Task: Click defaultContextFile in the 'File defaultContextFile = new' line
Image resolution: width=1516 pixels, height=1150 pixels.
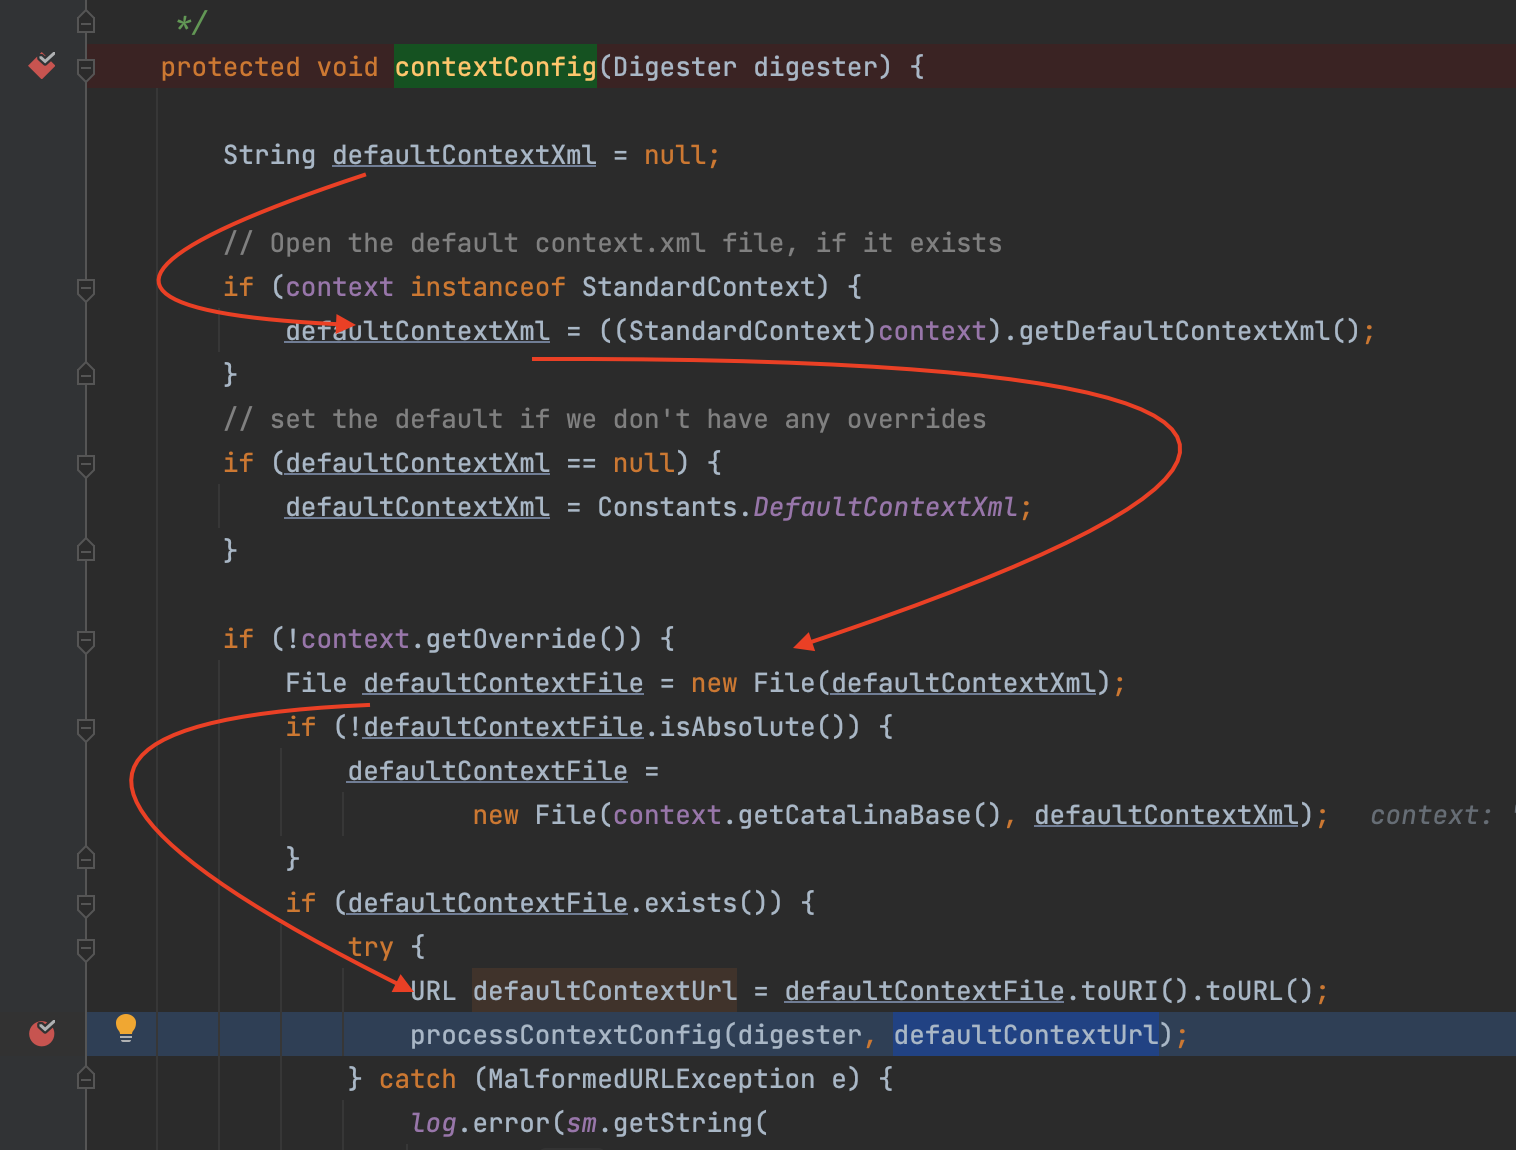Action: (x=503, y=683)
